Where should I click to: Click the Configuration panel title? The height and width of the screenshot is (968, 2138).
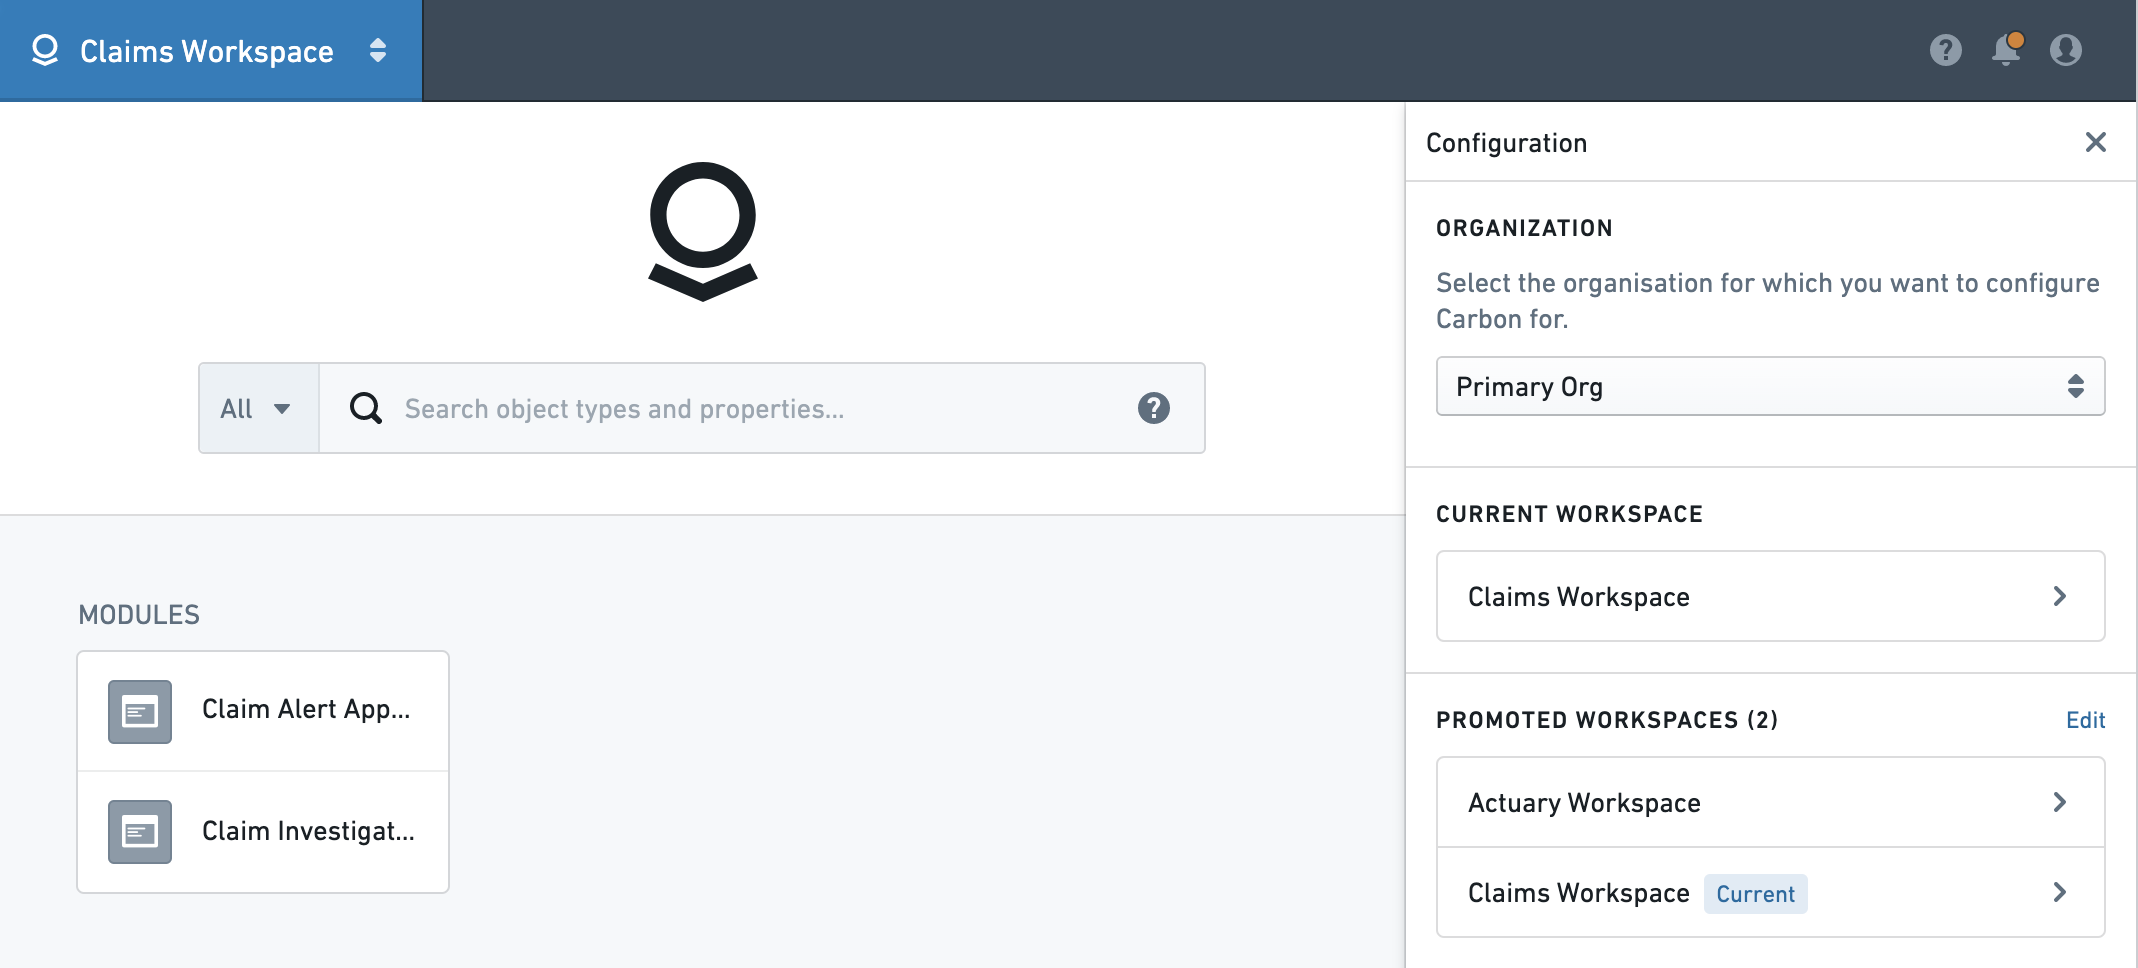(1506, 143)
